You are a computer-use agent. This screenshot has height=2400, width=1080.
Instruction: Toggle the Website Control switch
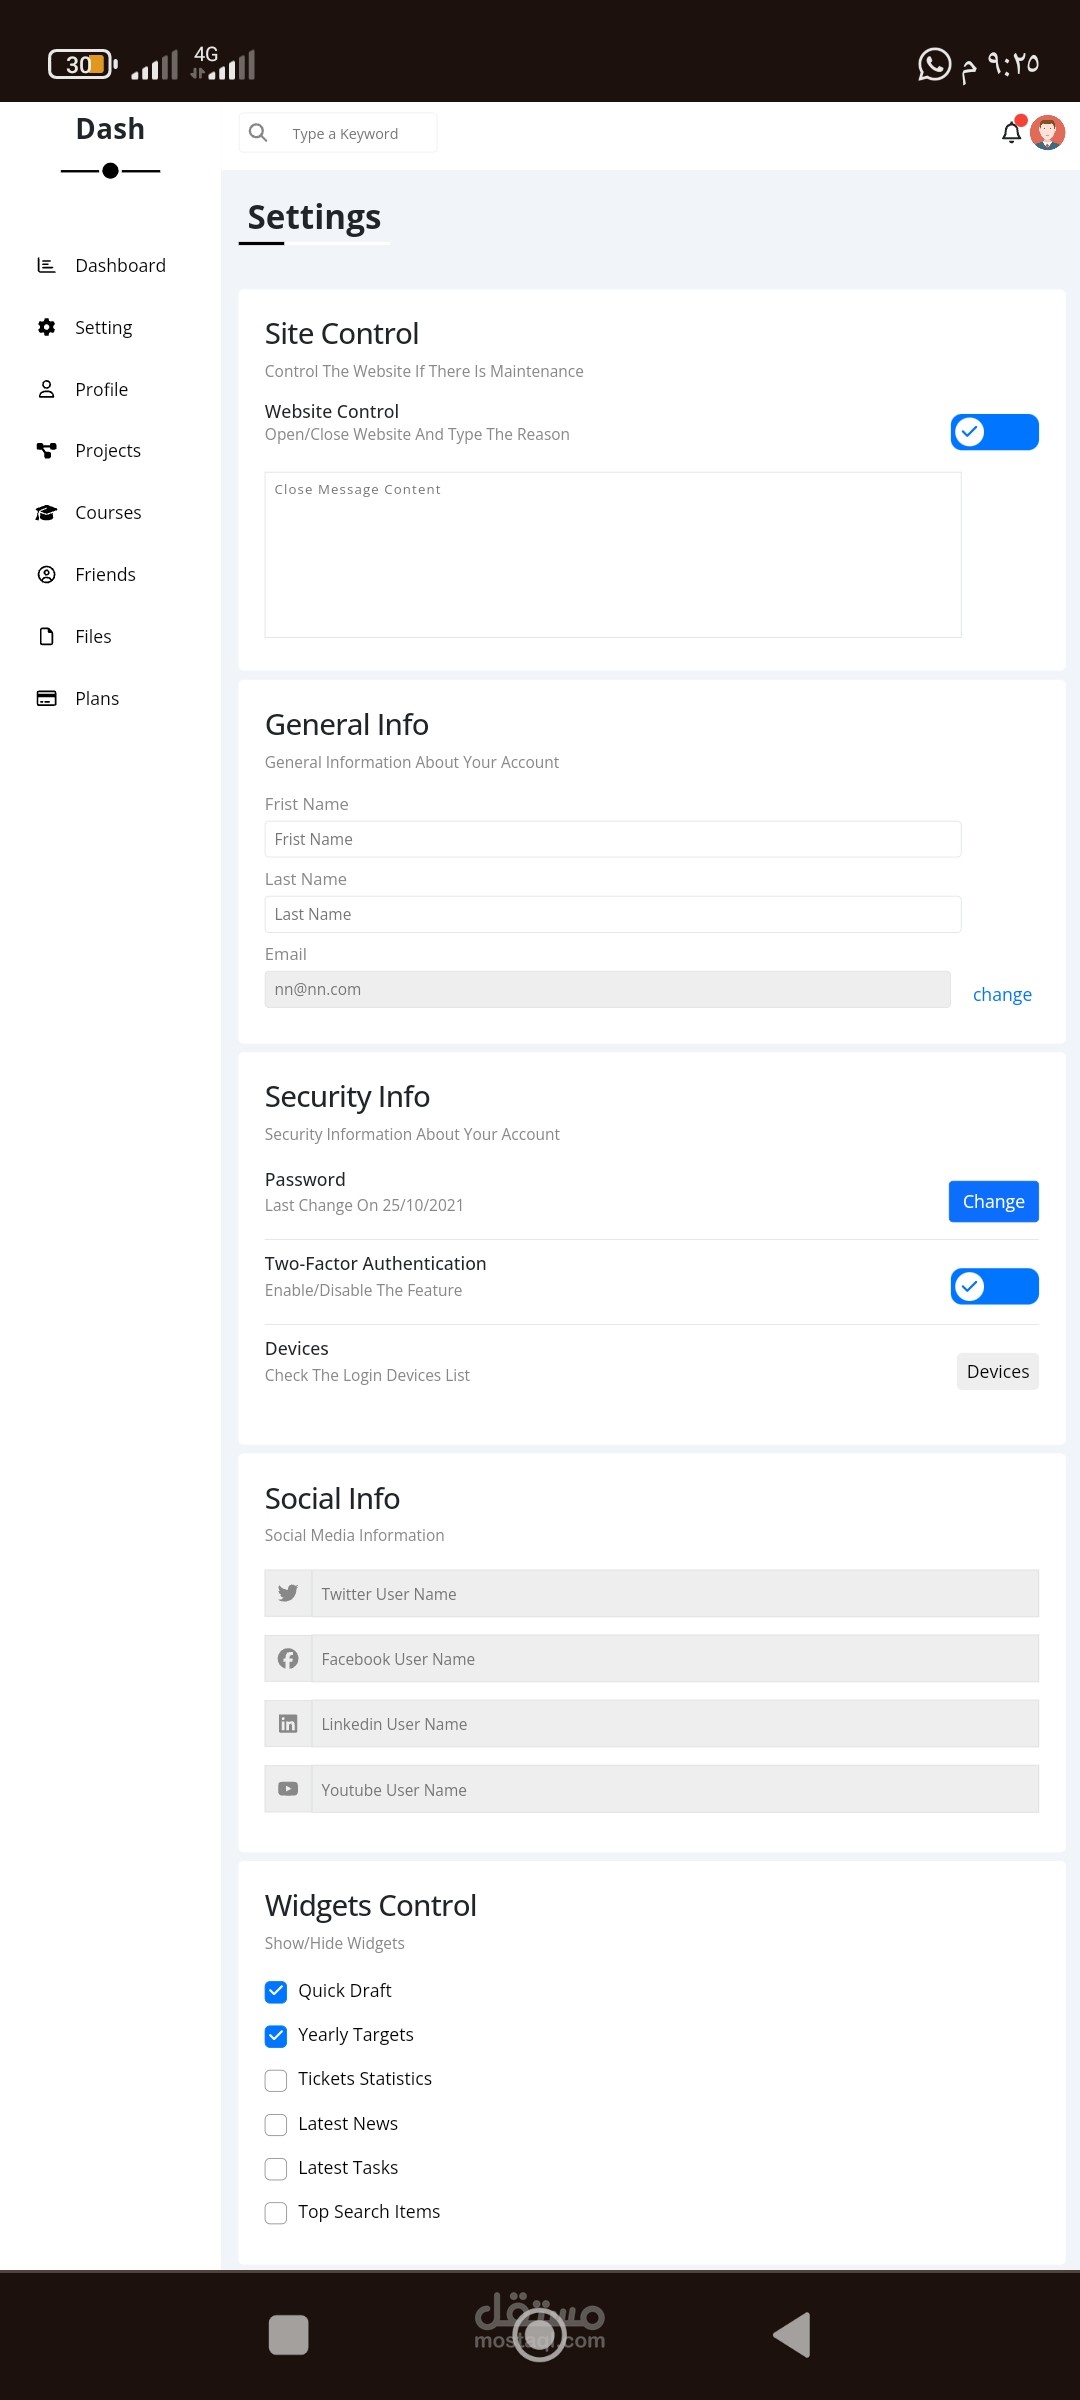coord(994,432)
